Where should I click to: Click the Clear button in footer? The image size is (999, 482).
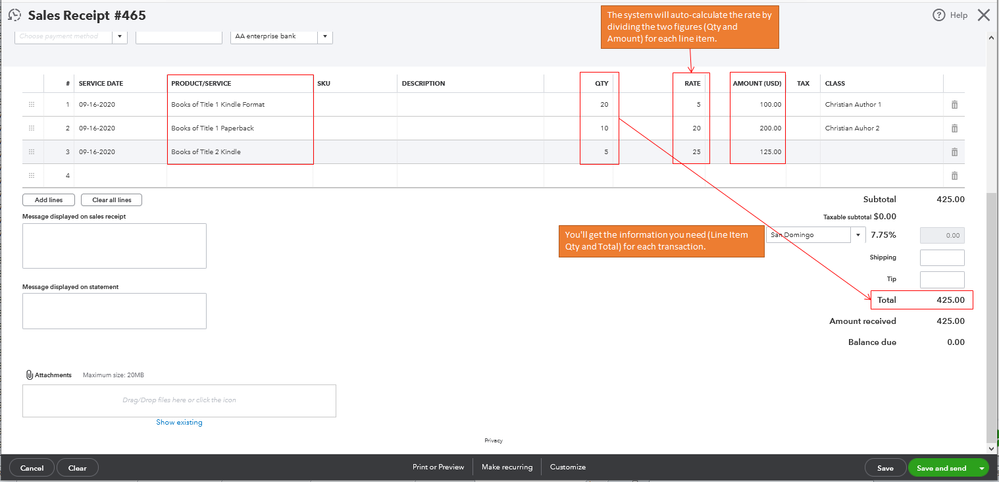click(77, 468)
